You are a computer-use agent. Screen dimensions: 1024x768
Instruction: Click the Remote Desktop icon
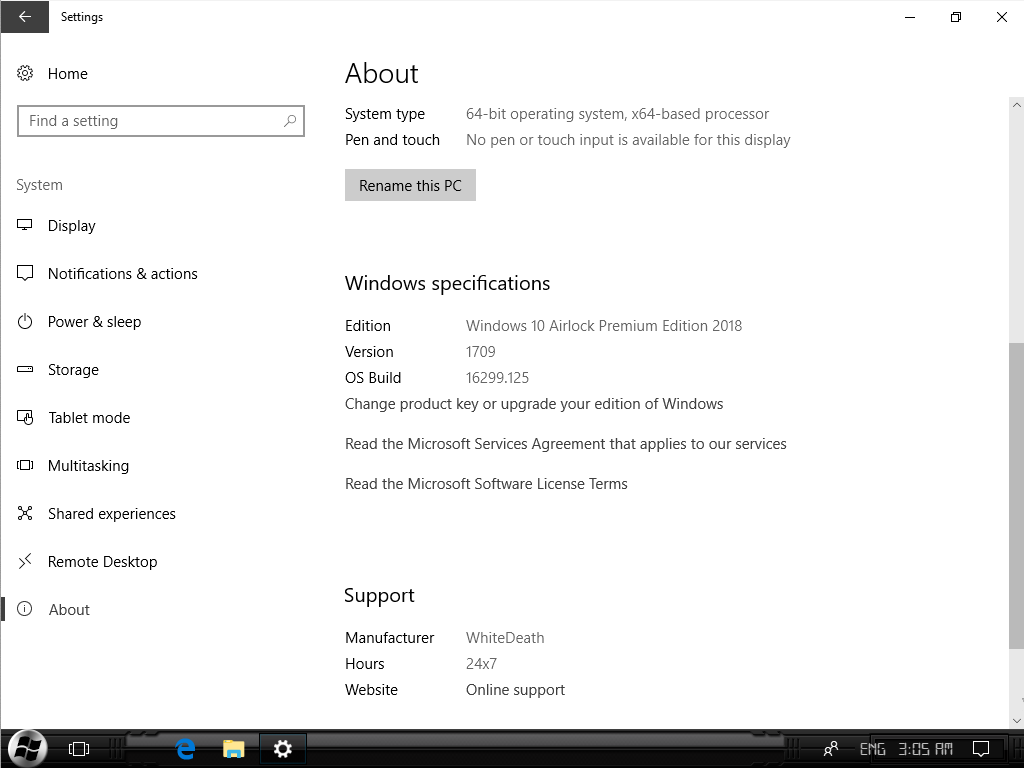(x=25, y=562)
